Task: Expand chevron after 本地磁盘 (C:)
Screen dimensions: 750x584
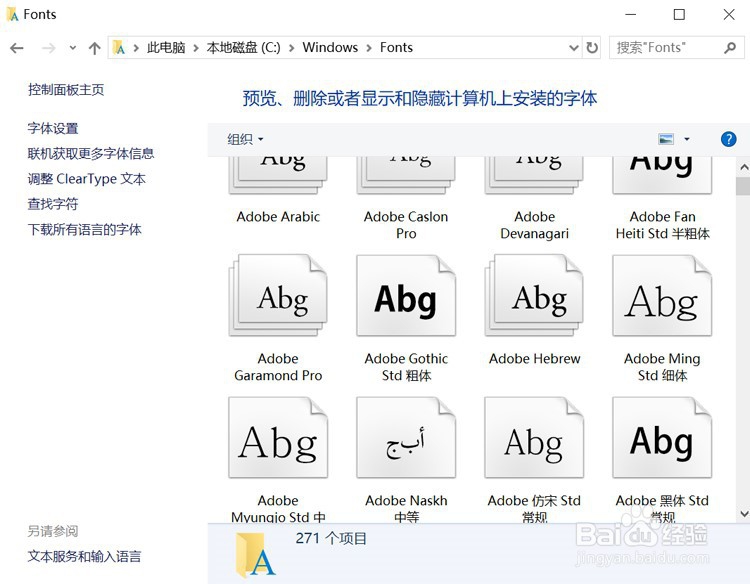Action: 292,48
